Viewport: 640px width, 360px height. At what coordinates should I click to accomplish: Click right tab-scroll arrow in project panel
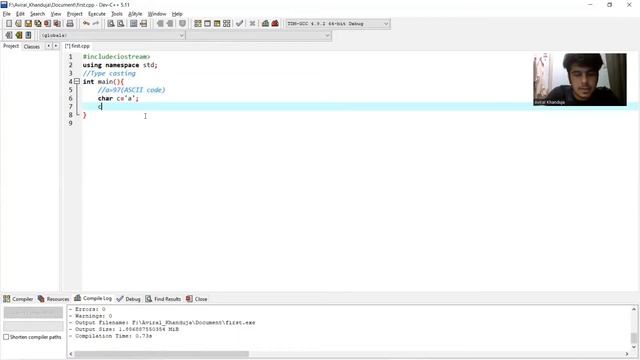pyautogui.click(x=56, y=46)
